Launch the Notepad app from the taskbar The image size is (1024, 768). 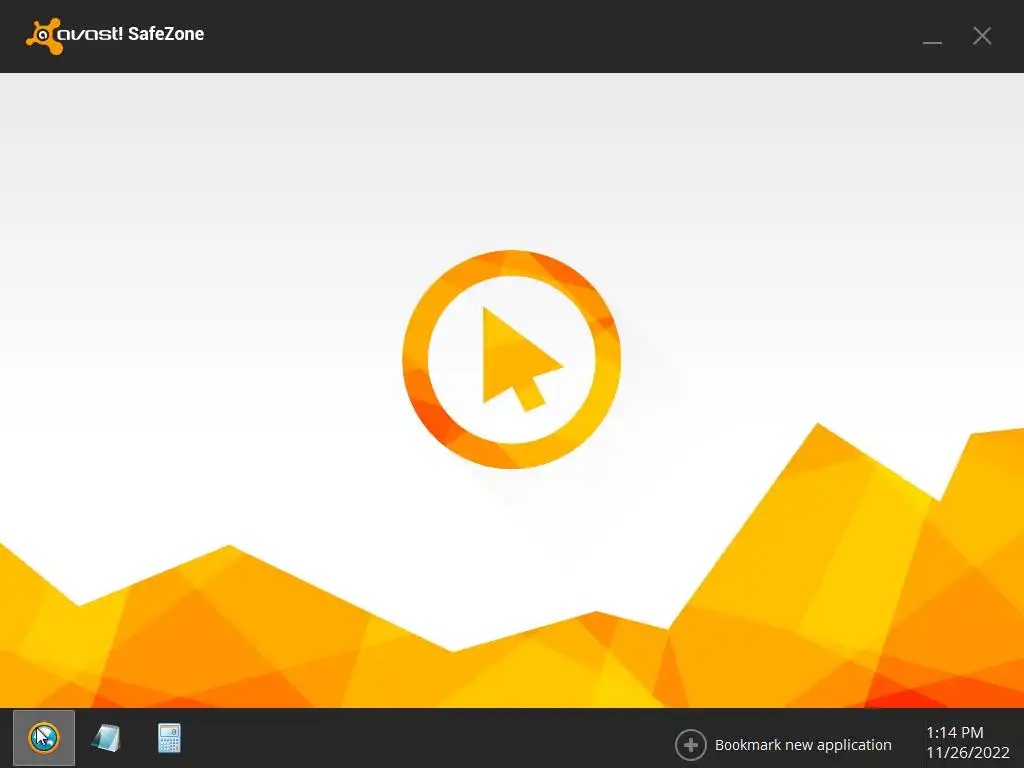(106, 739)
